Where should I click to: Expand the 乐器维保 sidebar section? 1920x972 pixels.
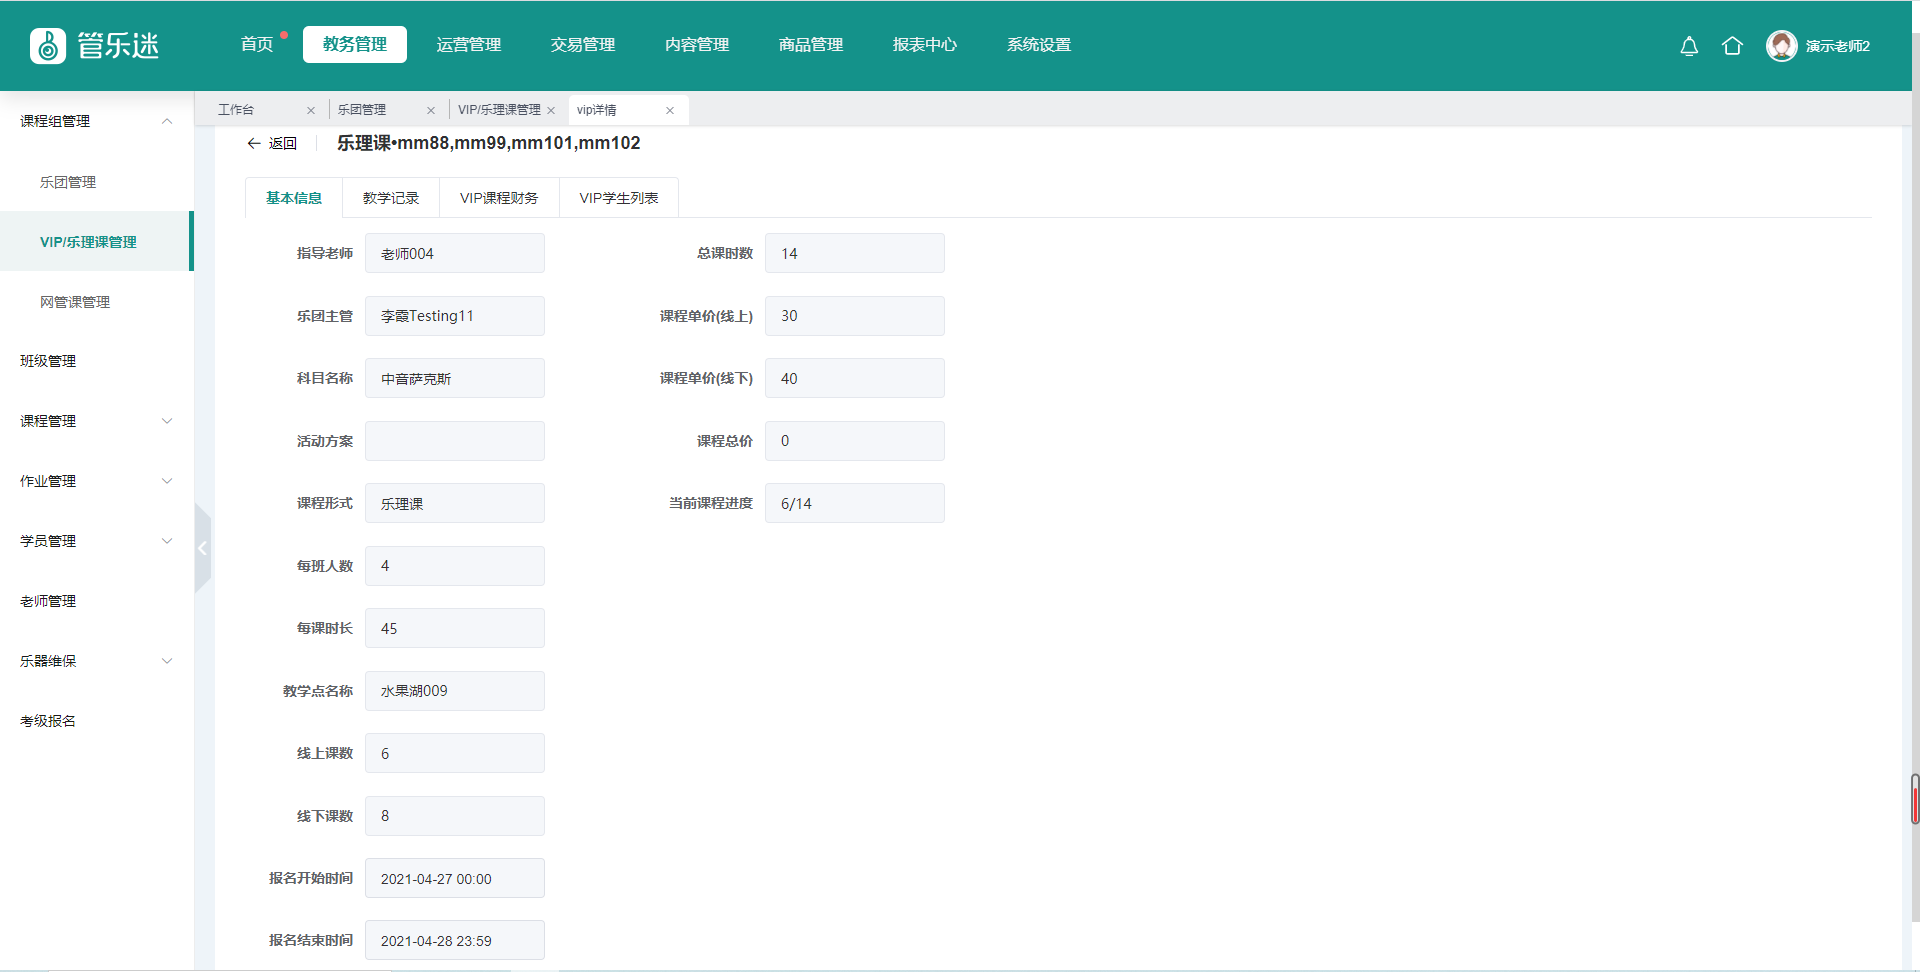167,661
